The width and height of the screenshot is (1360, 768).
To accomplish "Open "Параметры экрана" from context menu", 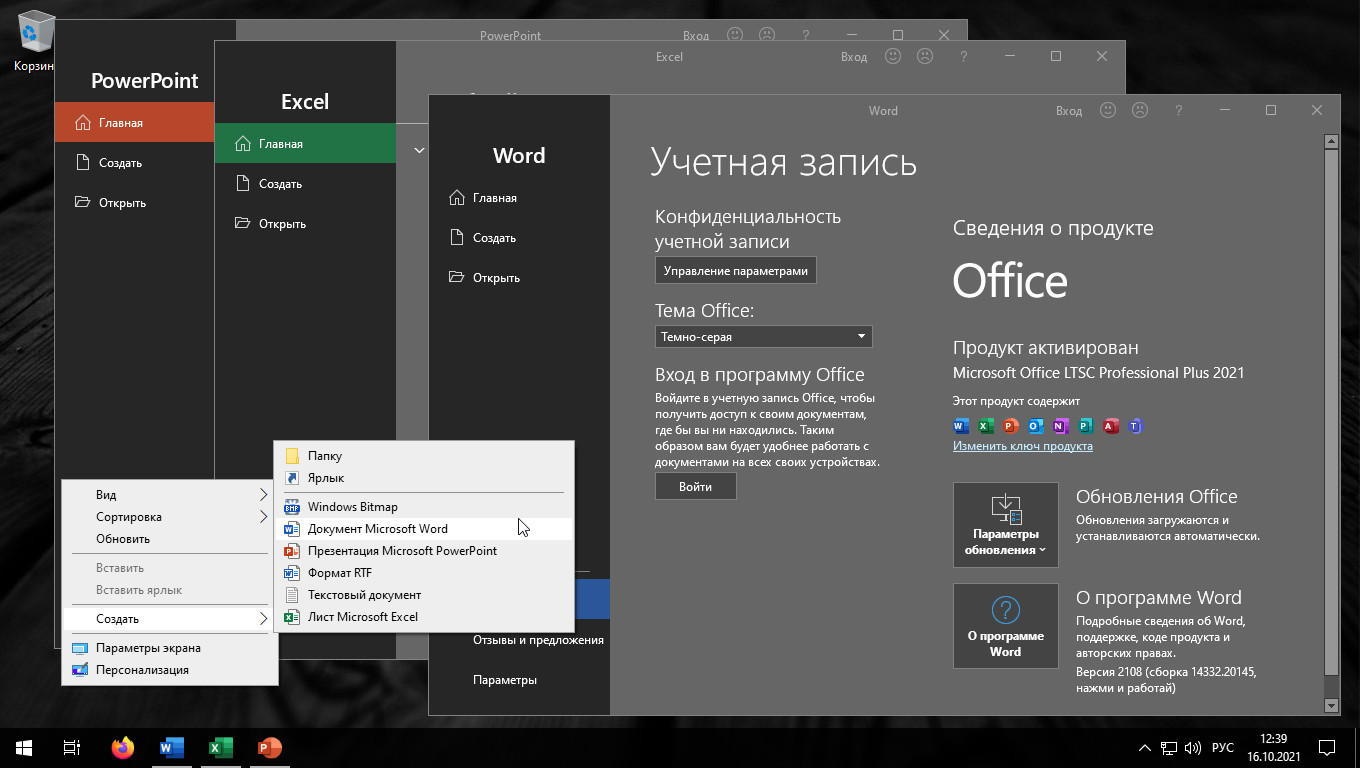I will pyautogui.click(x=169, y=648).
